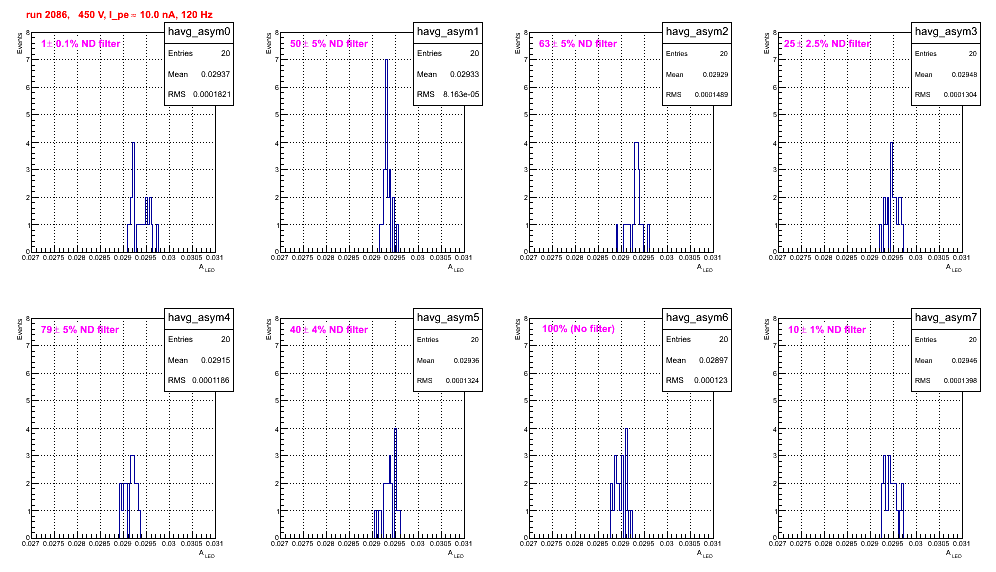Viewport: 996px width, 572px height.
Task: Click RMS value 0.0001398 in havg_asym7
Action: click(960, 381)
